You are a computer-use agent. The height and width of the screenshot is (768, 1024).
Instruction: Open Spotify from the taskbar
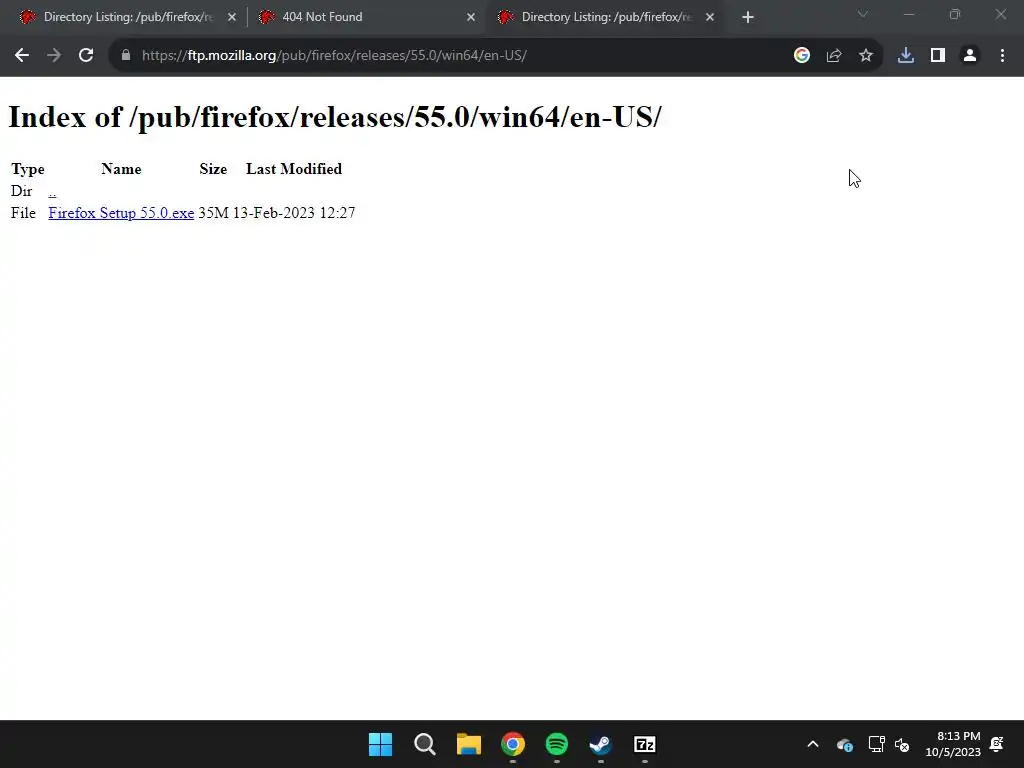click(x=556, y=744)
